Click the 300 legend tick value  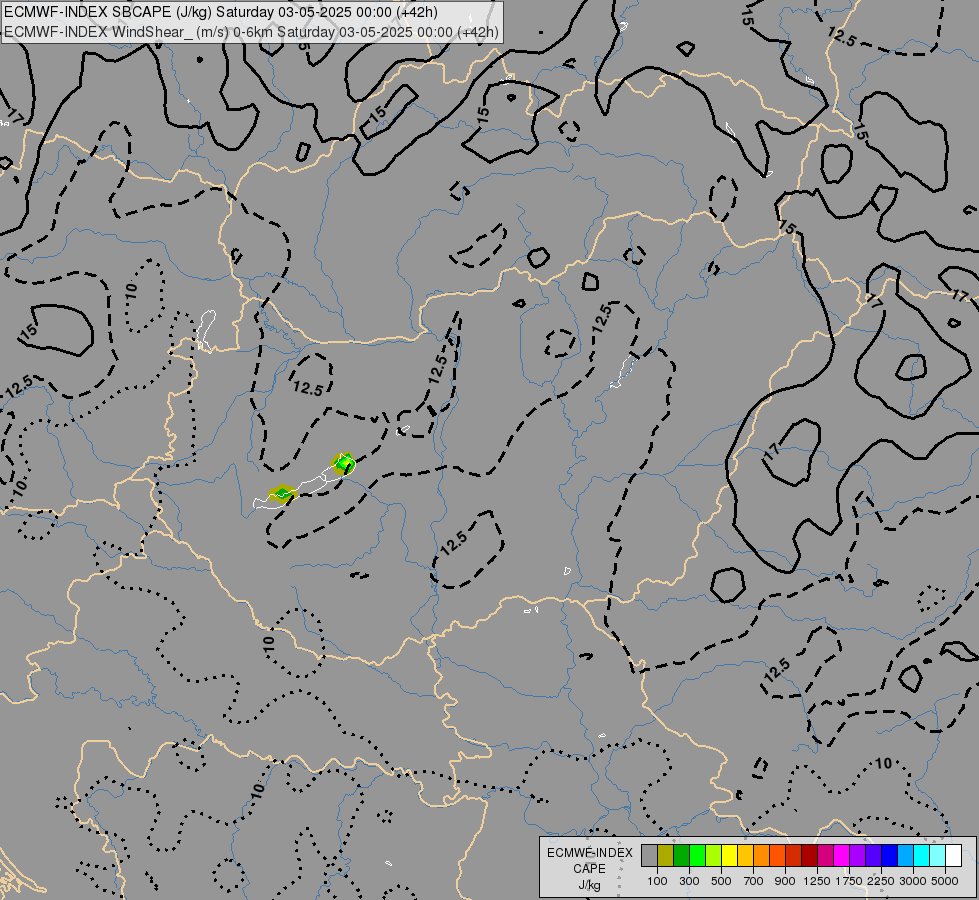[x=689, y=881]
